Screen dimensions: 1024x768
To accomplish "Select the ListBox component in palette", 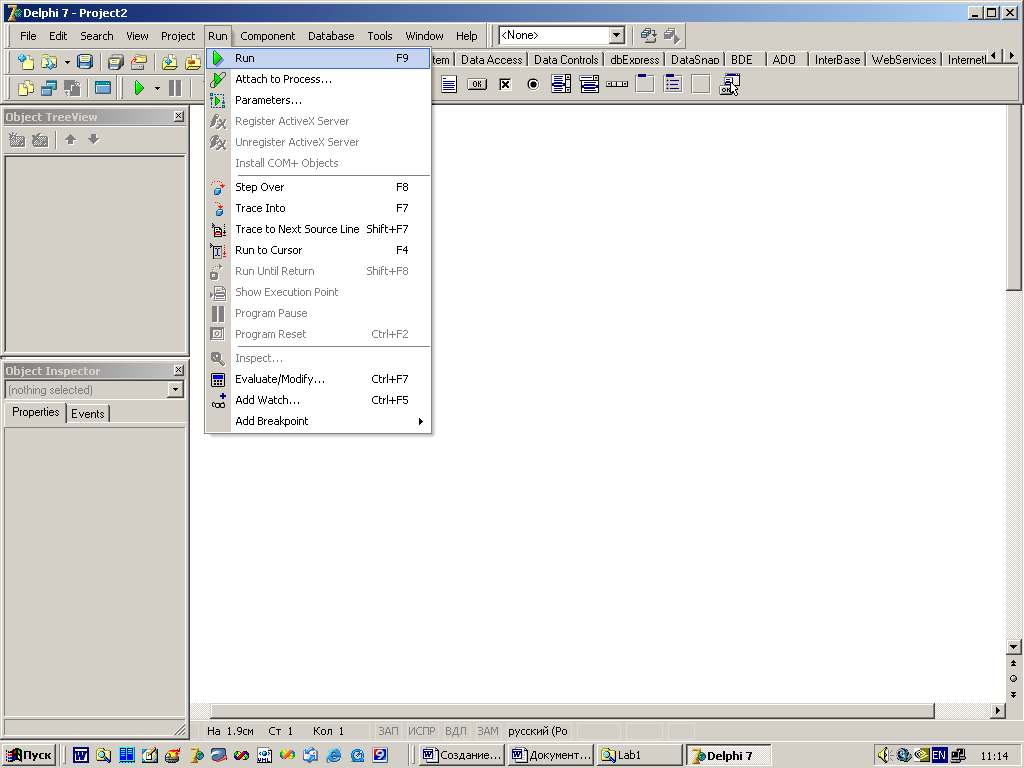I will tap(561, 84).
